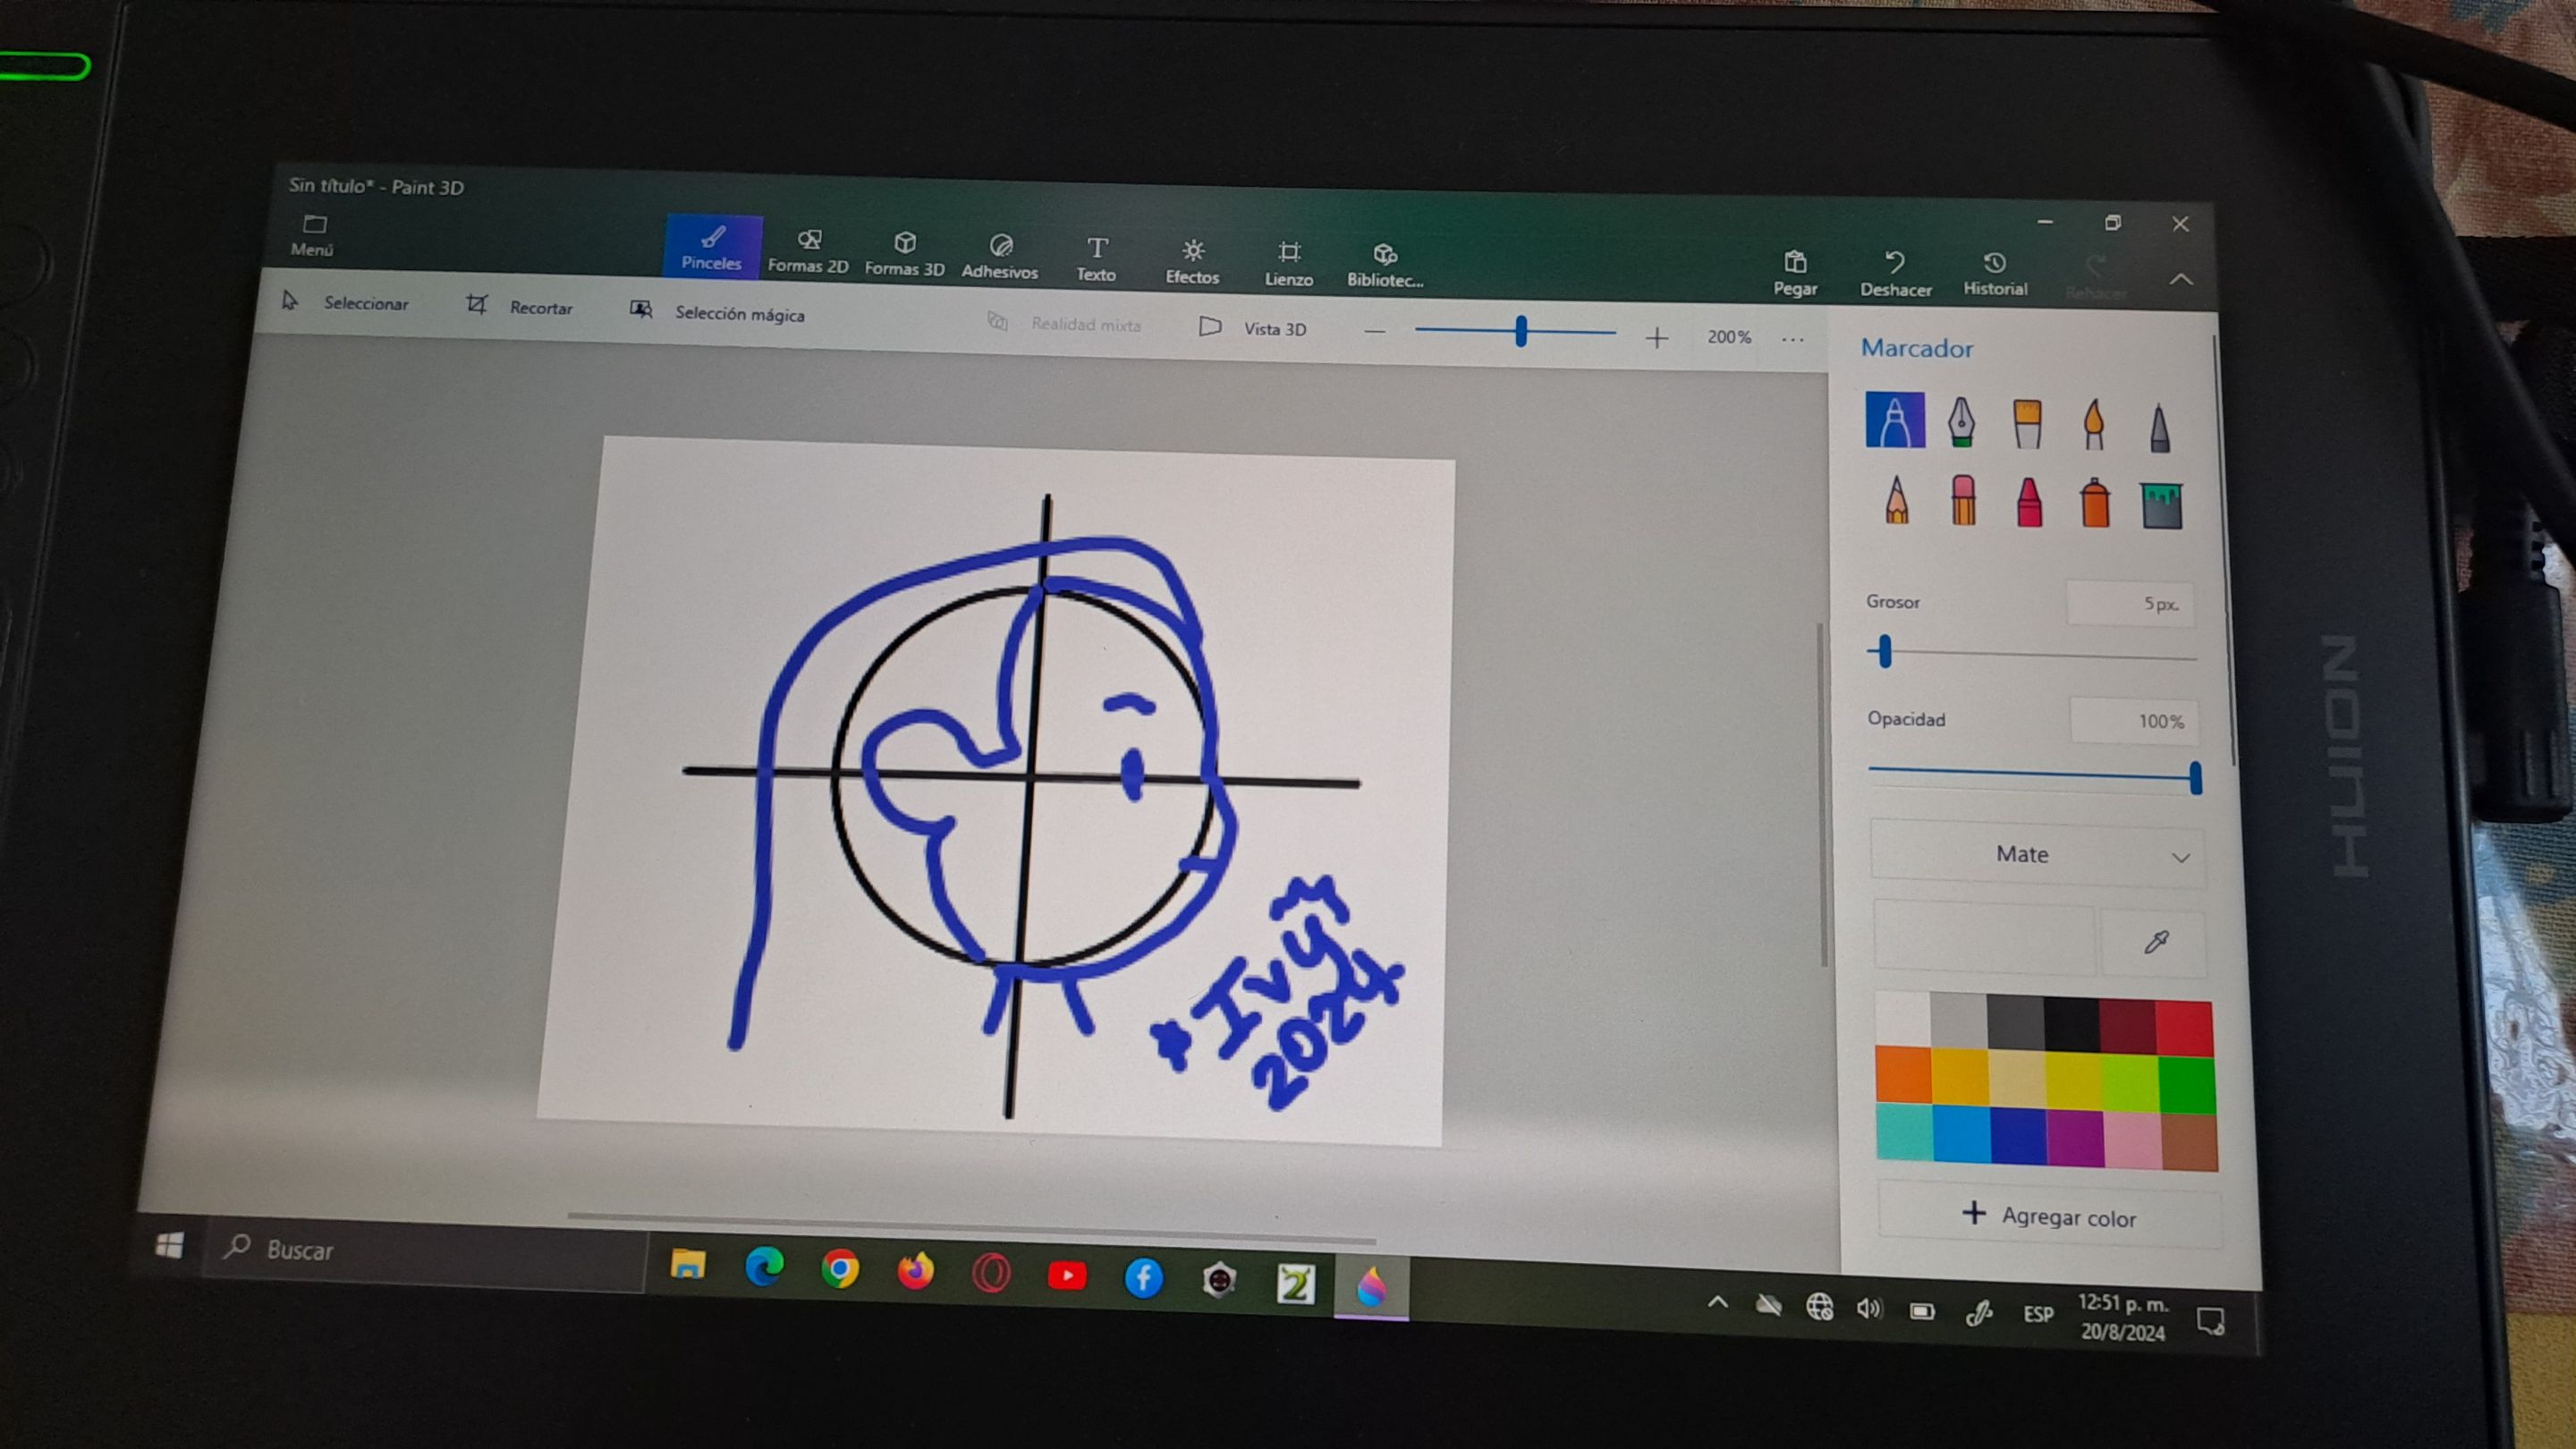The height and width of the screenshot is (1449, 2576).
Task: Click the Grosor thickness slider
Action: coord(2031,654)
